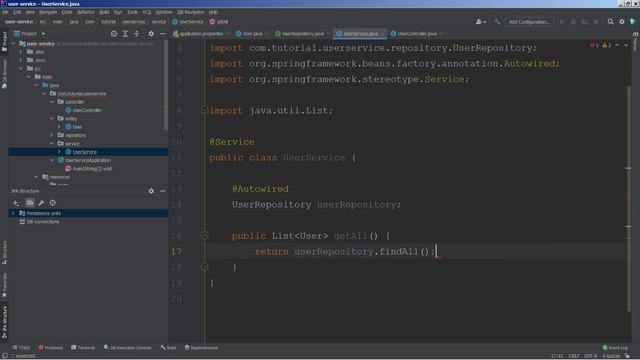Viewport: 640px width, 360px height.
Task: Click the editor vertical scrollbar
Action: click(629, 199)
